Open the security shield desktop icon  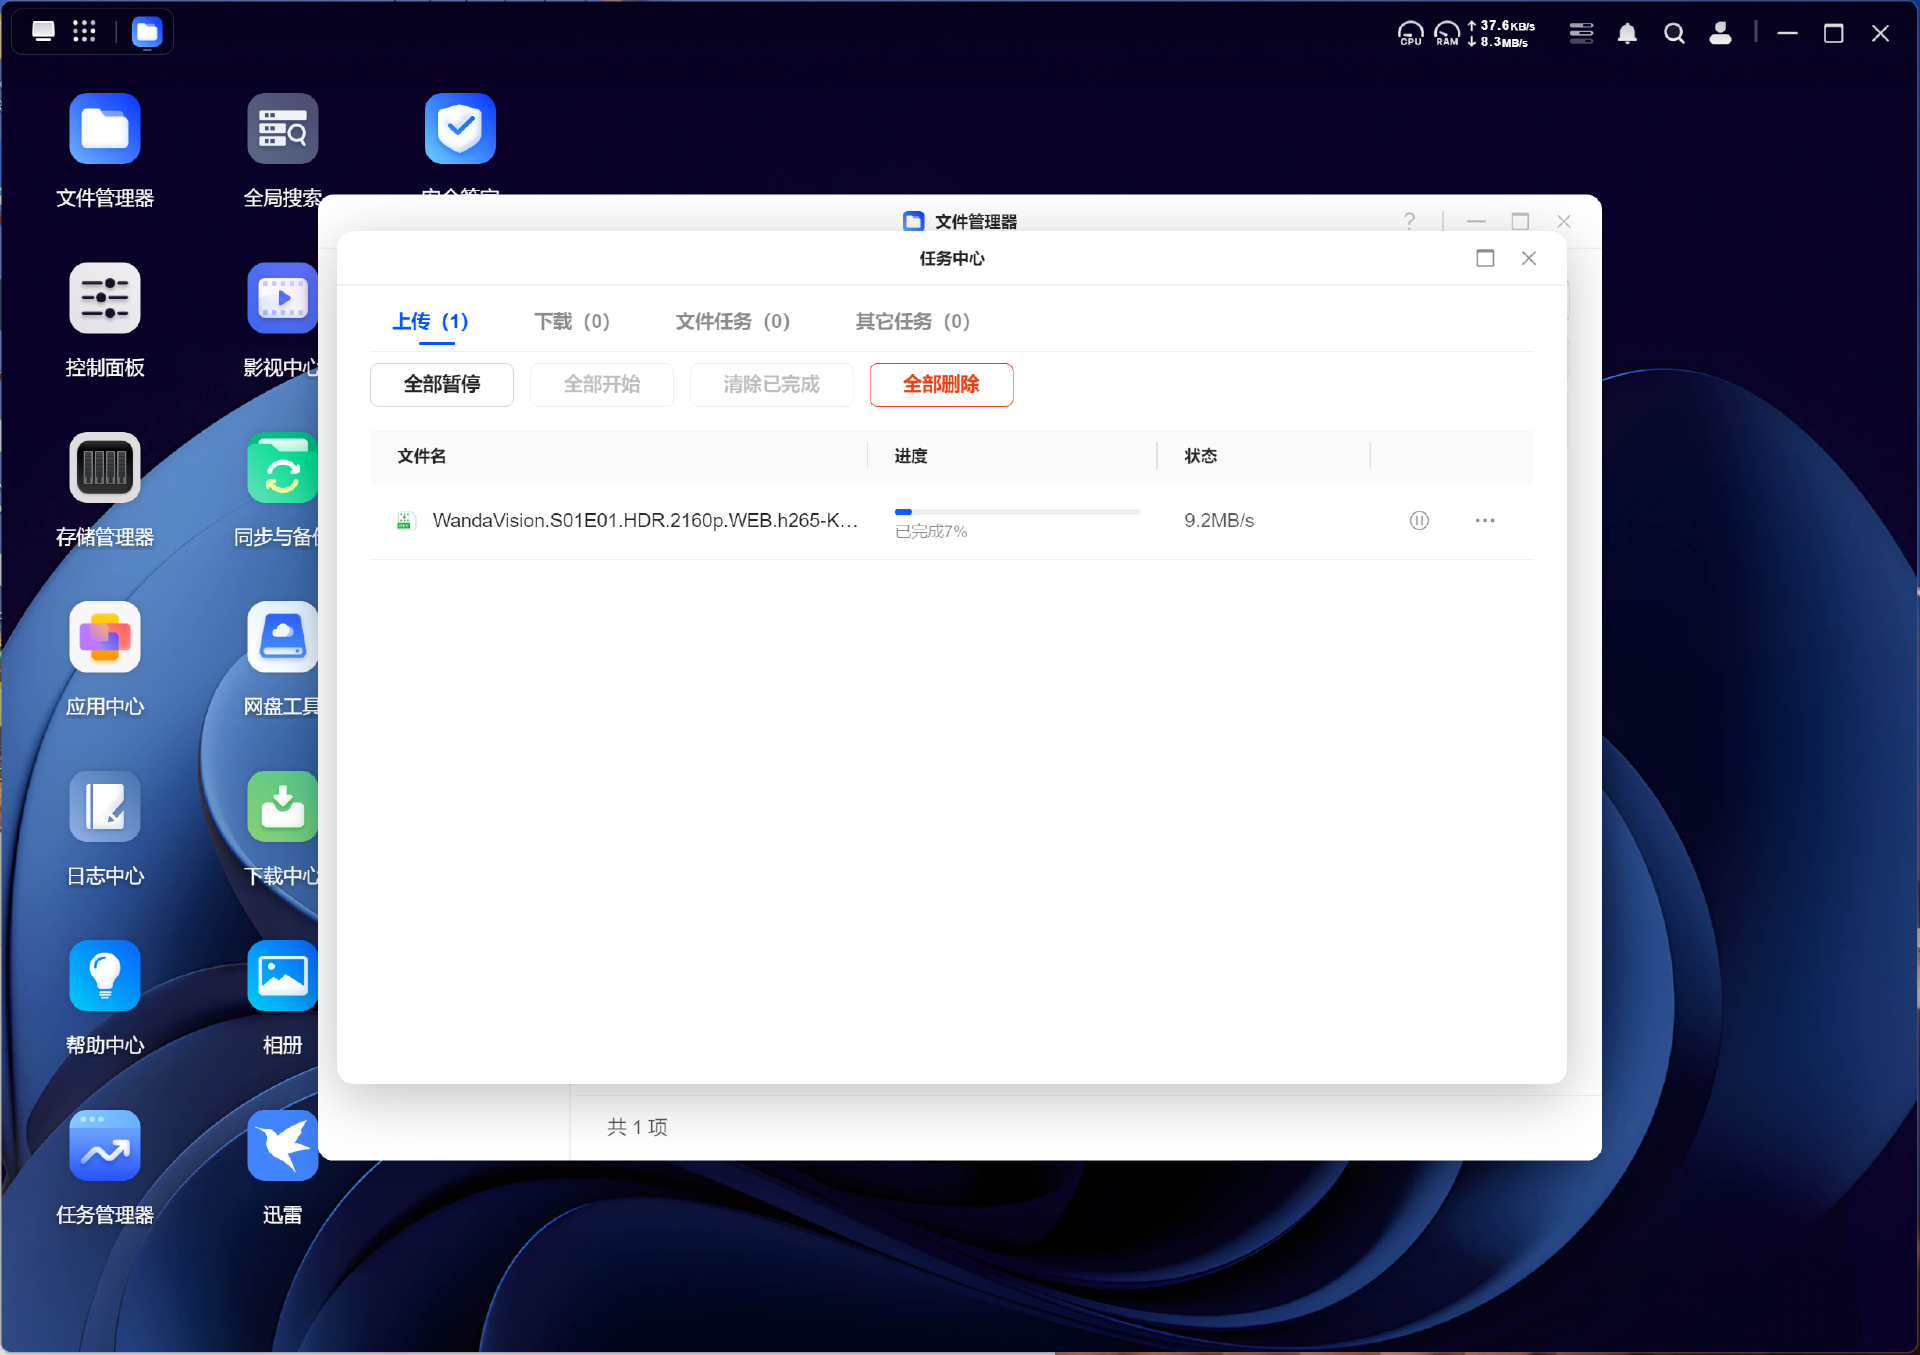click(460, 129)
